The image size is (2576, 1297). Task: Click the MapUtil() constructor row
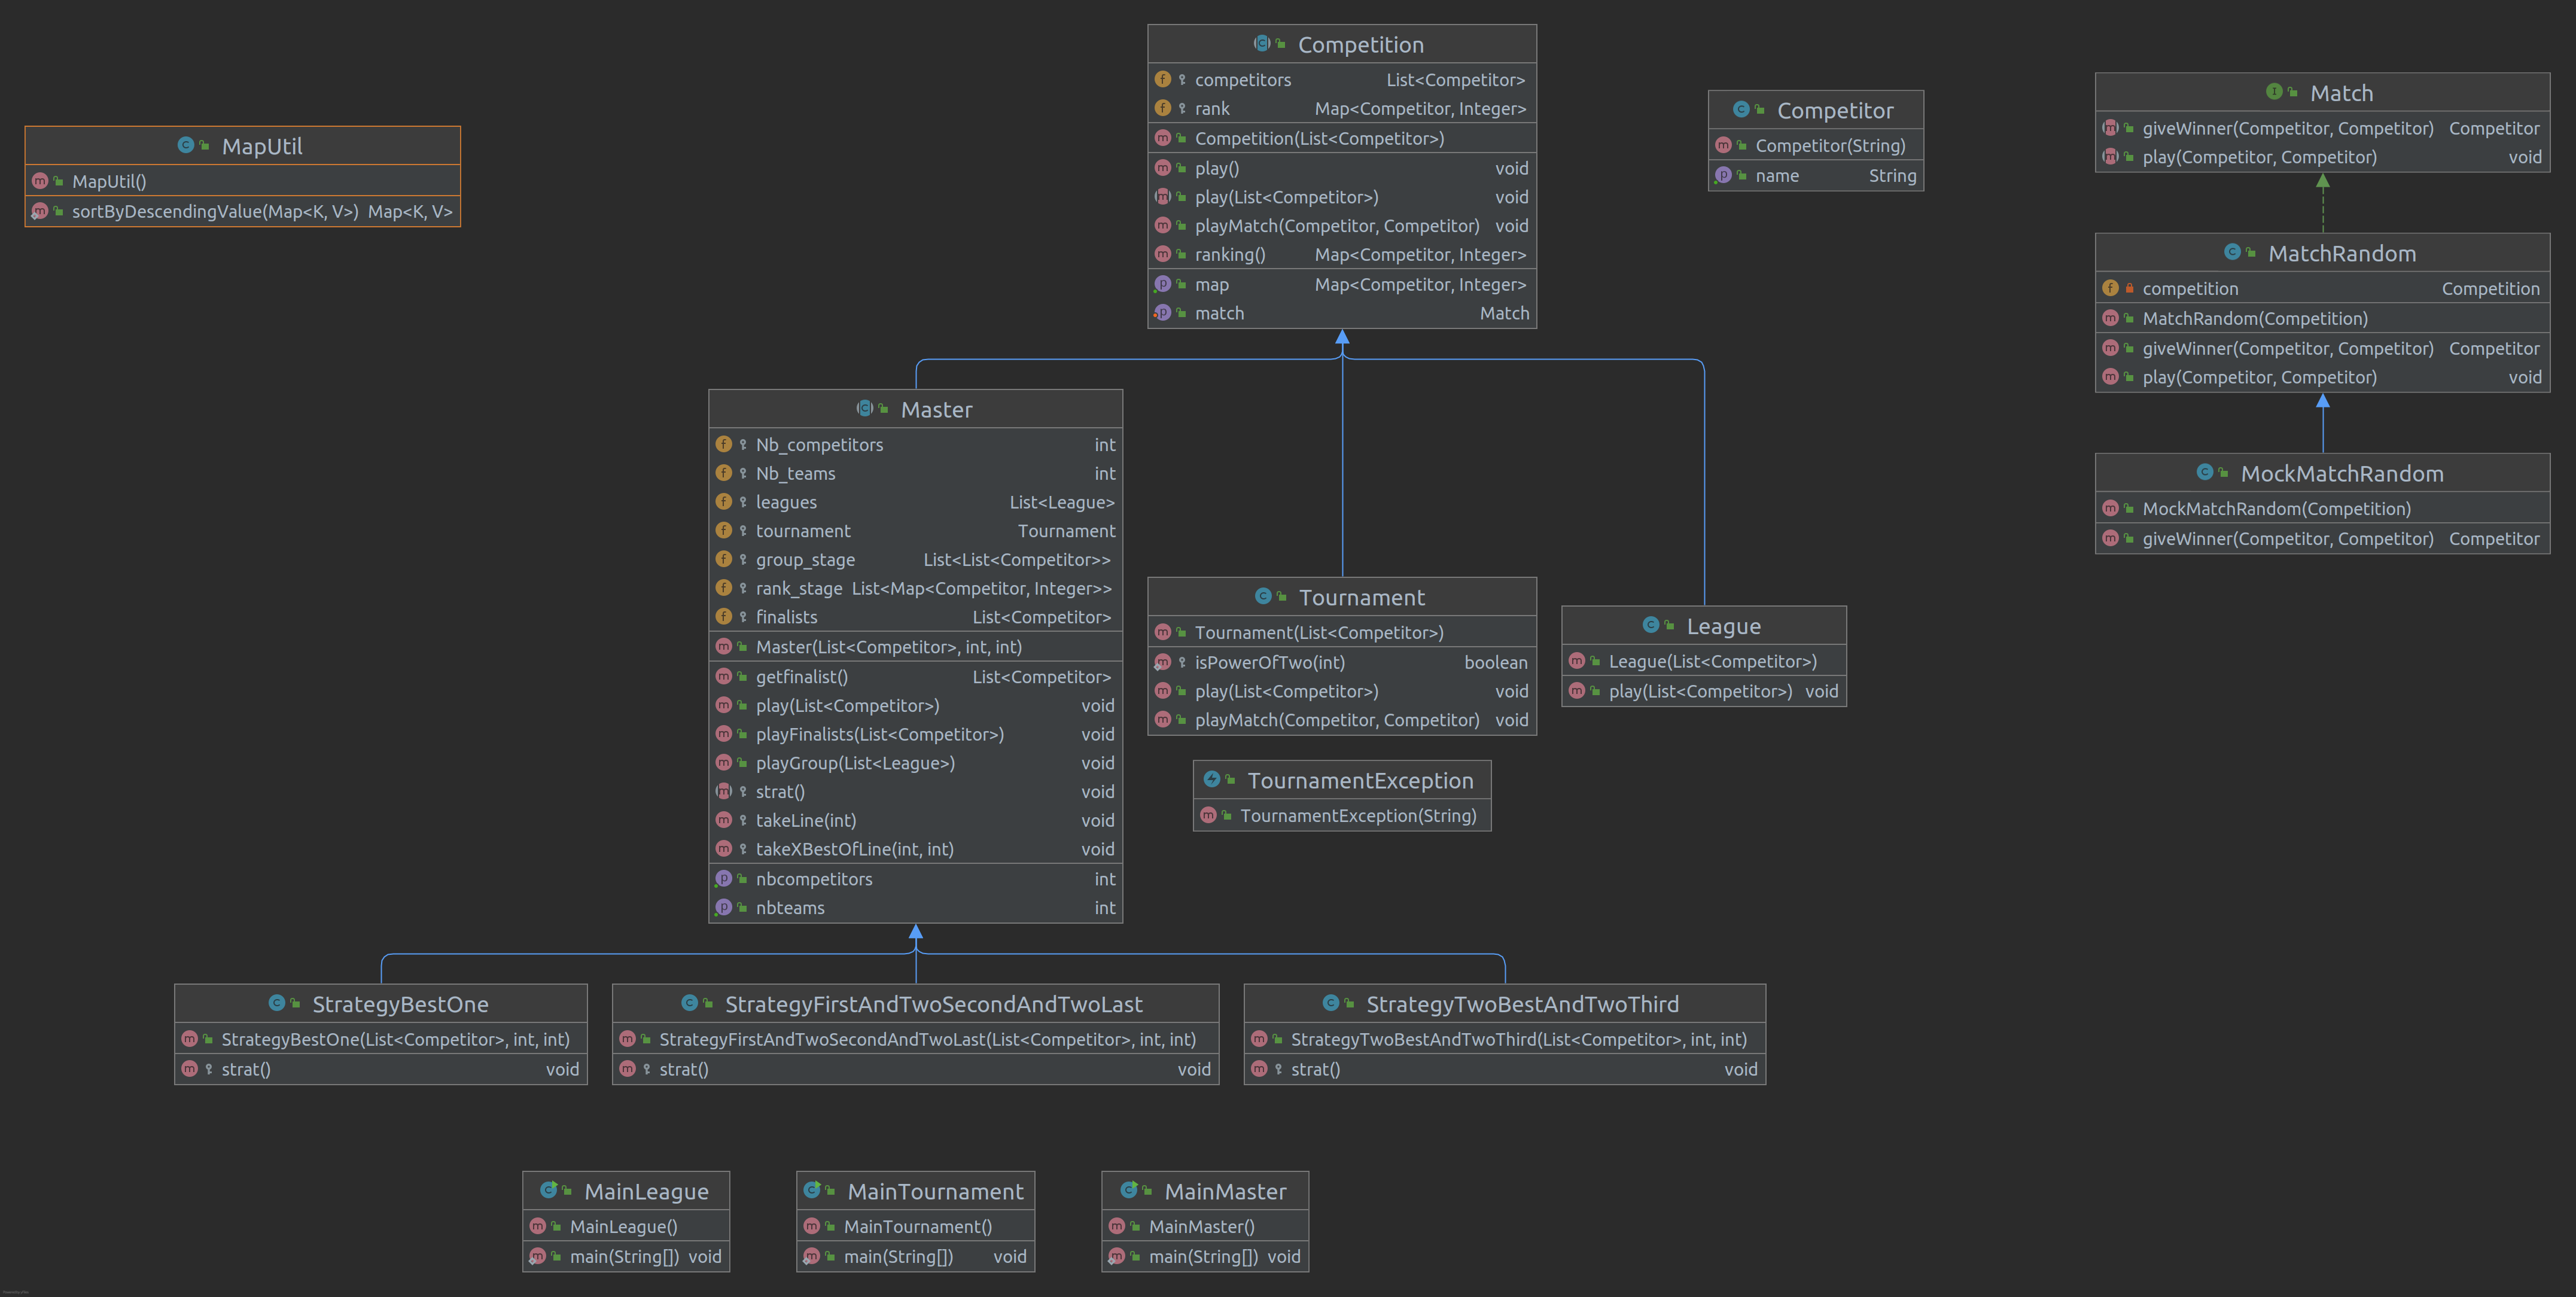(243, 181)
